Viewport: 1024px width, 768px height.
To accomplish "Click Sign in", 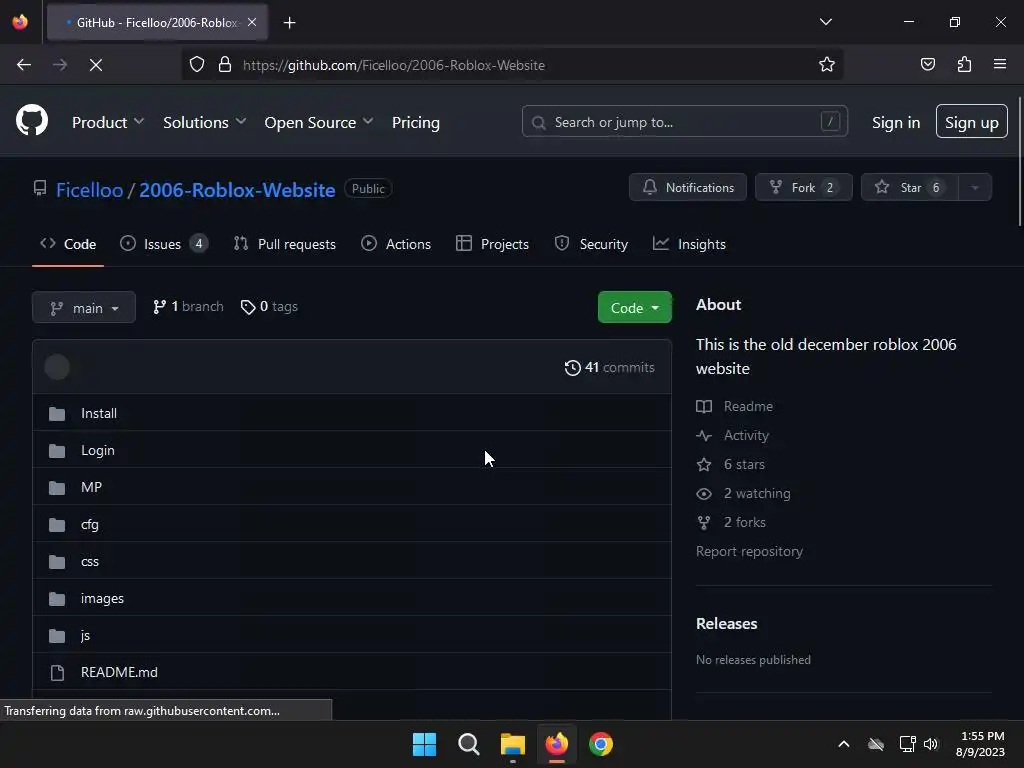I will pyautogui.click(x=895, y=122).
